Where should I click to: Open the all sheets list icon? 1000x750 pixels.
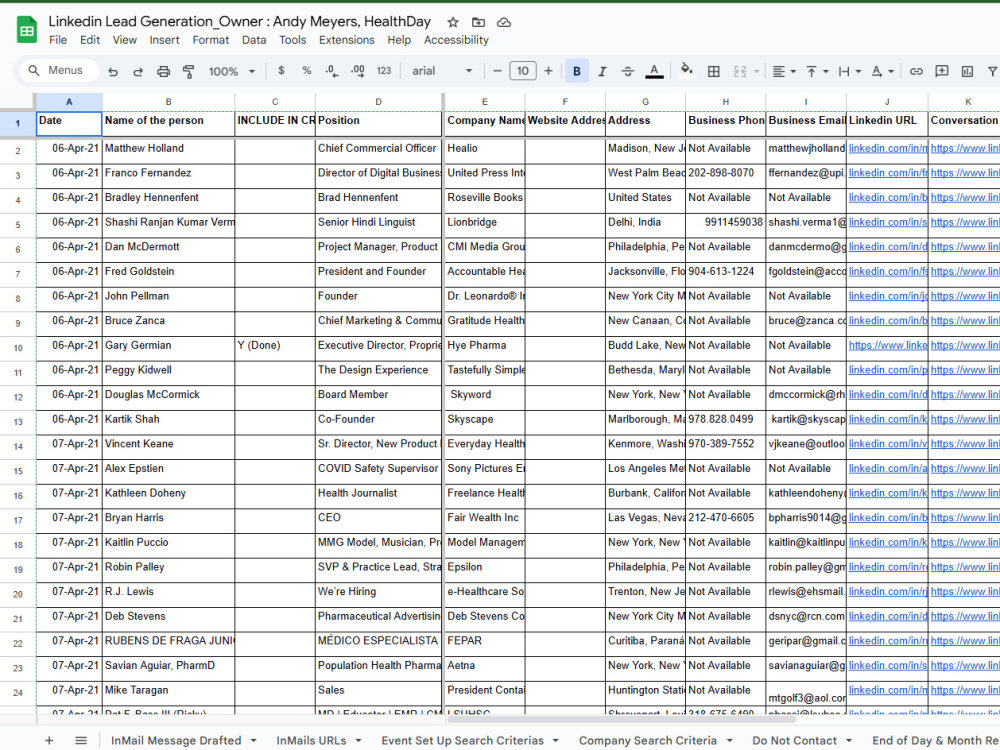tap(81, 740)
